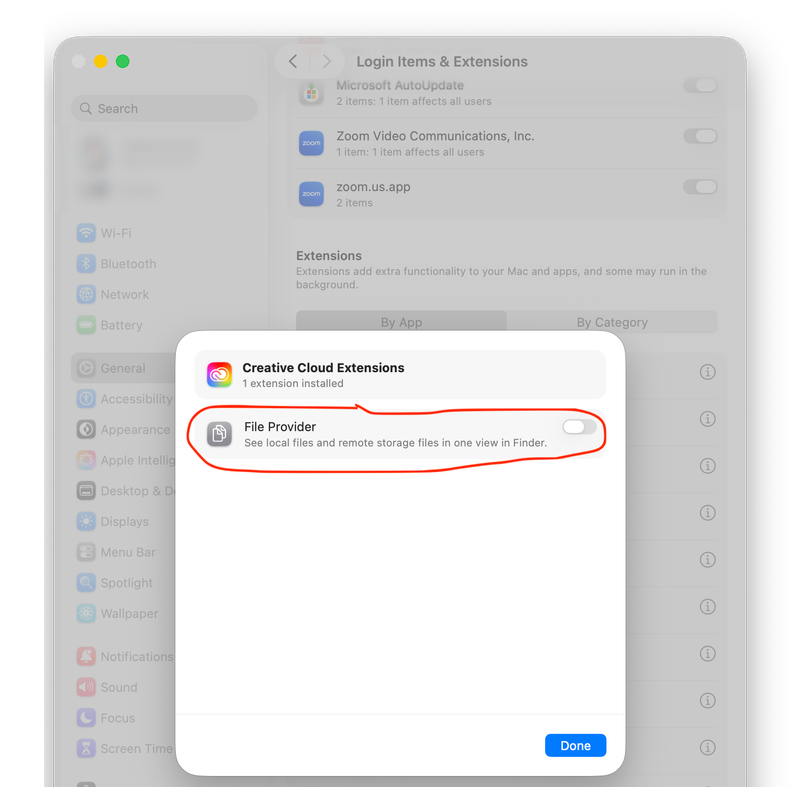Image resolution: width=800 pixels, height=787 pixels.
Task: Click the topmost info button in extensions list
Action: 707,372
